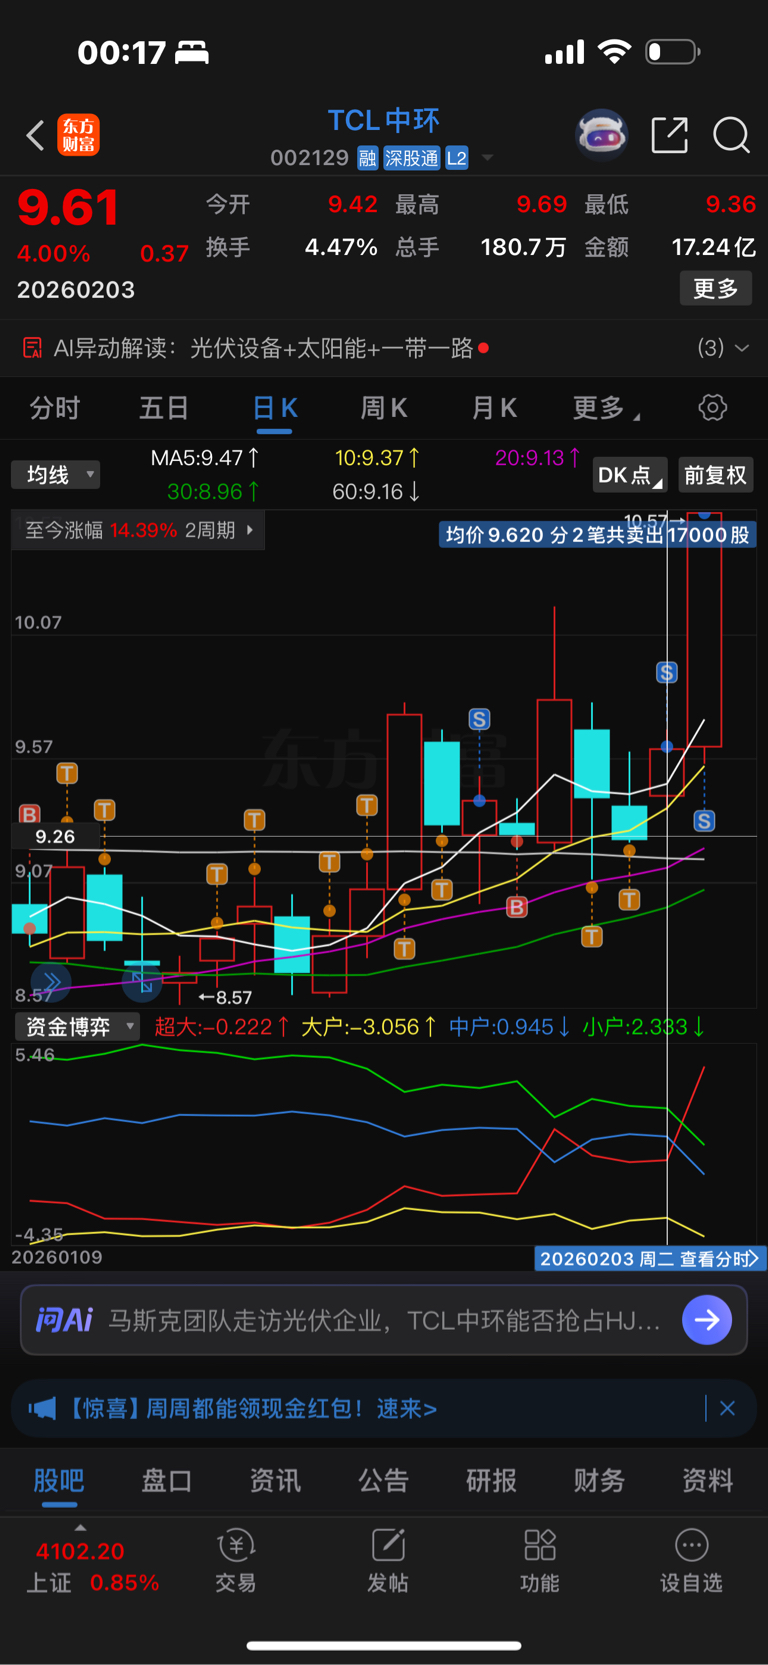Tap the L2 level badge

click(457, 158)
